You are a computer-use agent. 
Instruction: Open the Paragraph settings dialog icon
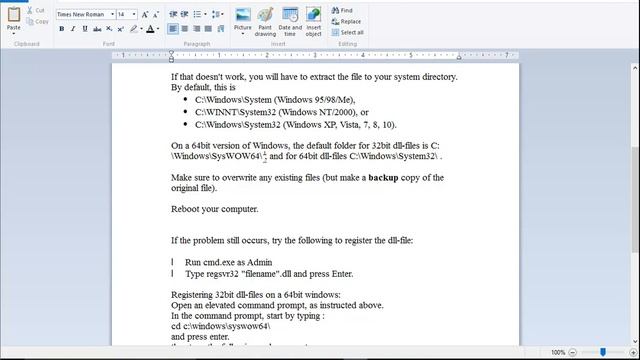click(221, 29)
